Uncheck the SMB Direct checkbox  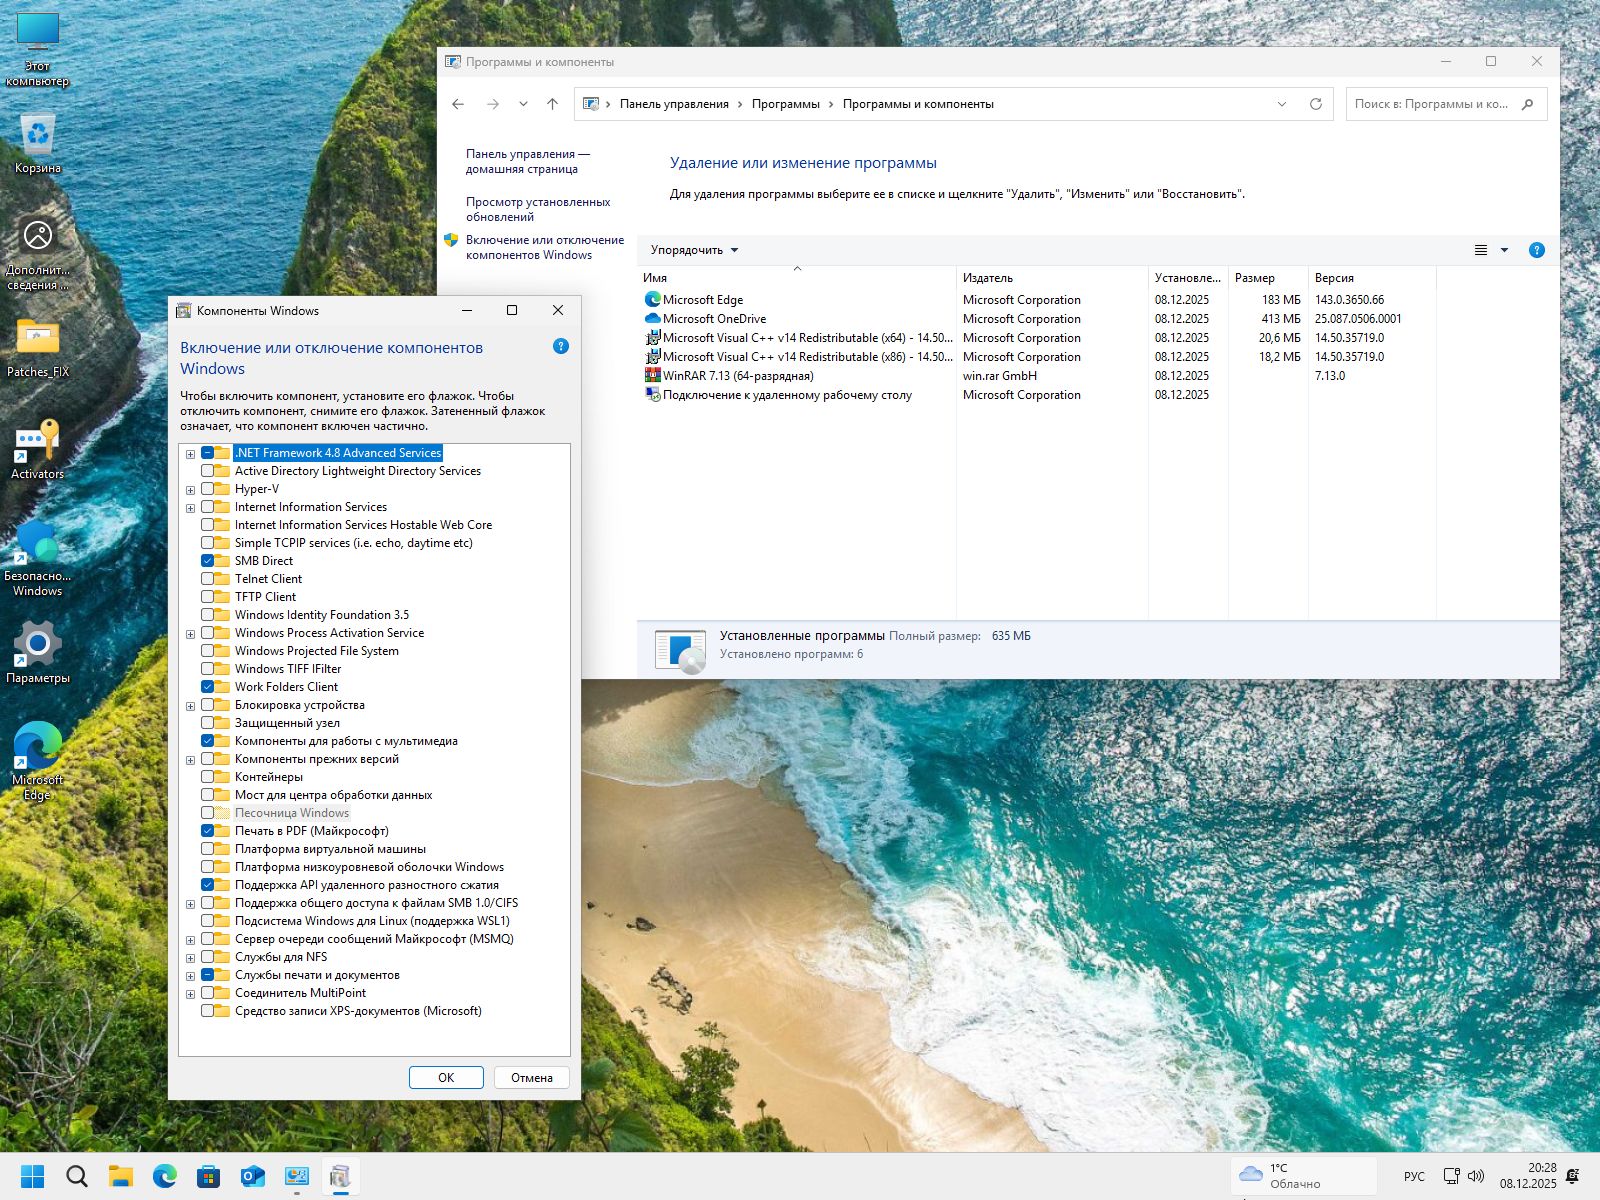click(x=208, y=561)
